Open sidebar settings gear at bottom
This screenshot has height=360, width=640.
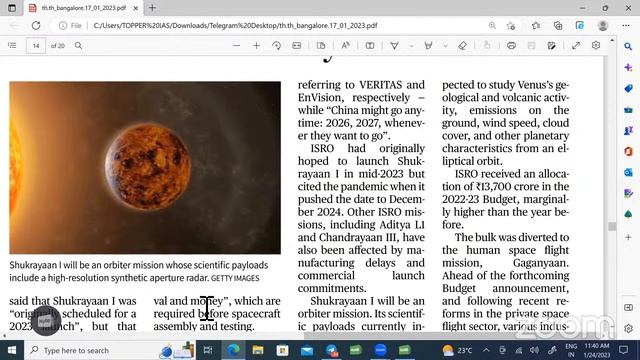[628, 328]
